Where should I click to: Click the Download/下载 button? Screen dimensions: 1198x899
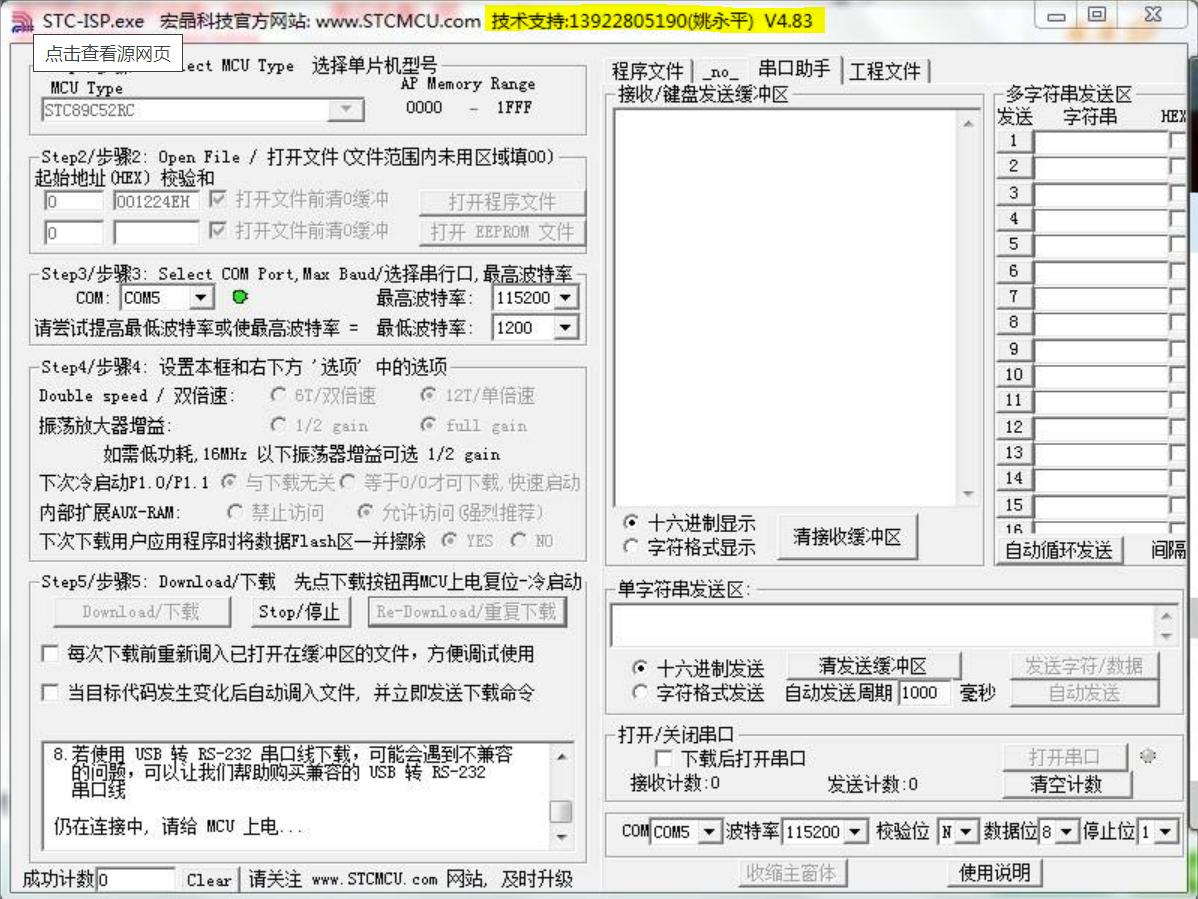pos(141,612)
